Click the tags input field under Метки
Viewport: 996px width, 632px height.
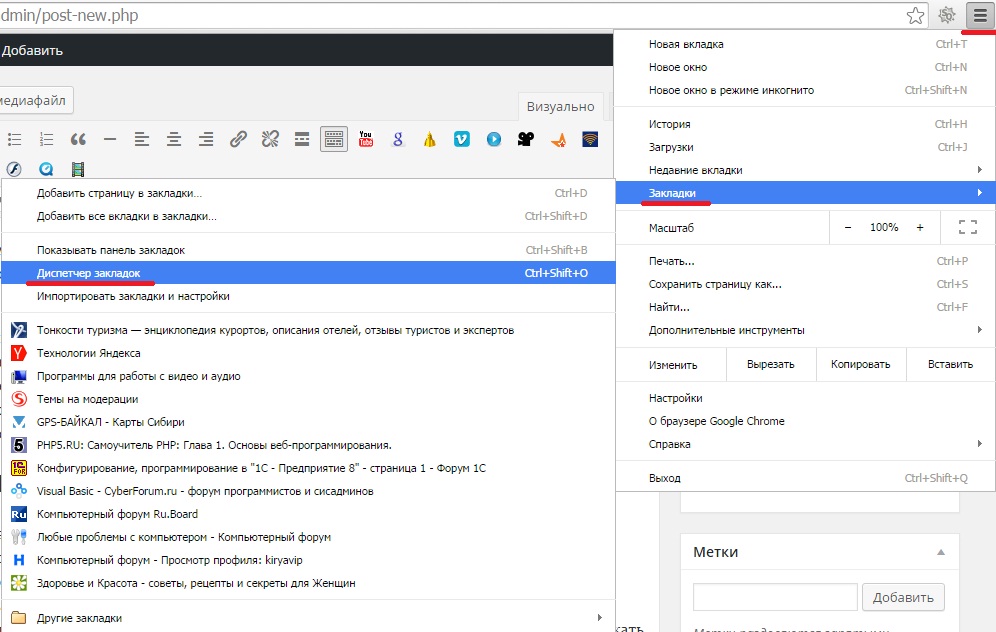point(775,597)
